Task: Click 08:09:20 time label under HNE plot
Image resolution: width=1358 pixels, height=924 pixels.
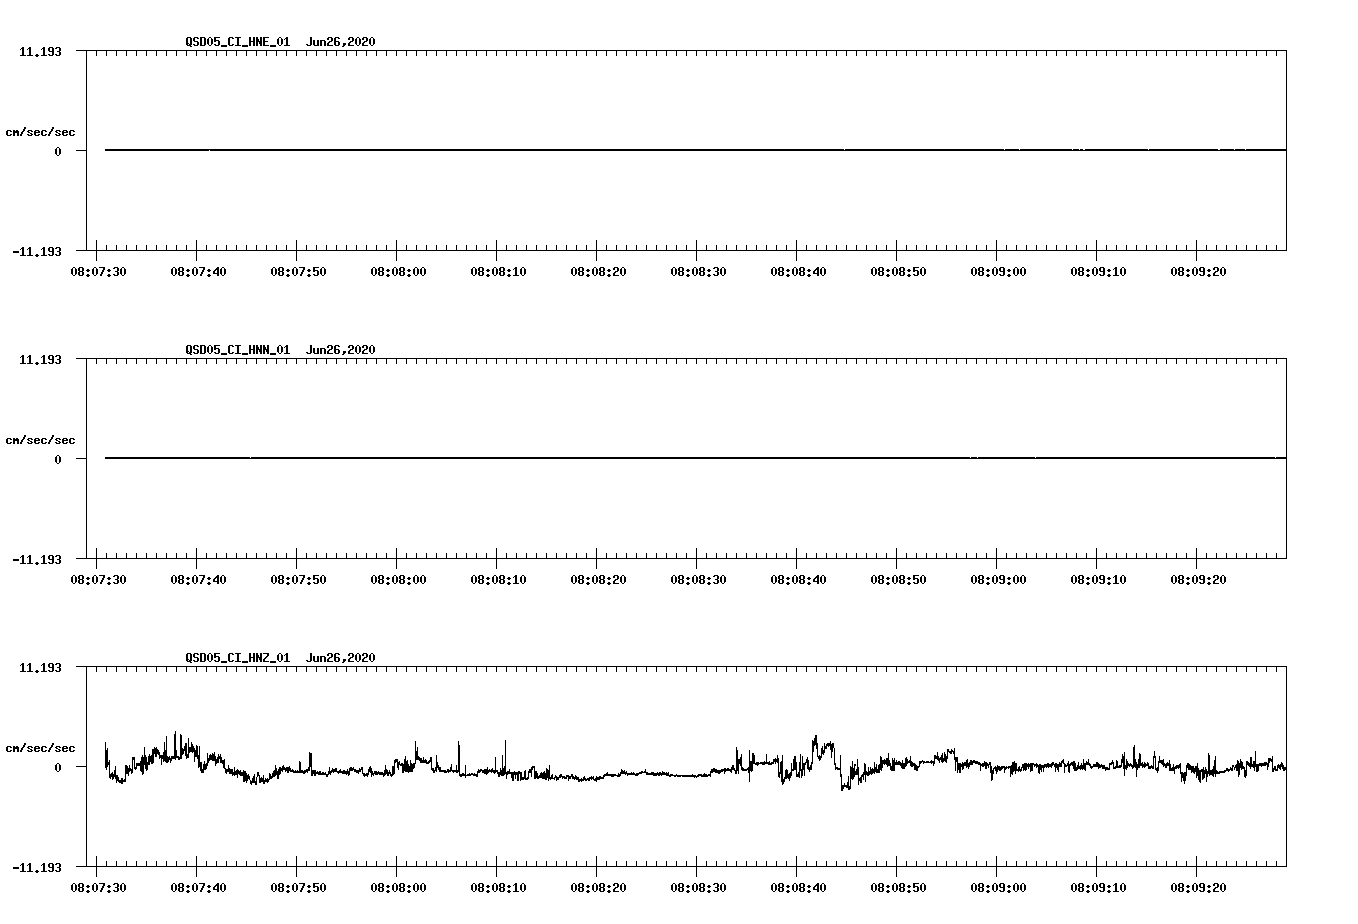Action: pos(1198,271)
